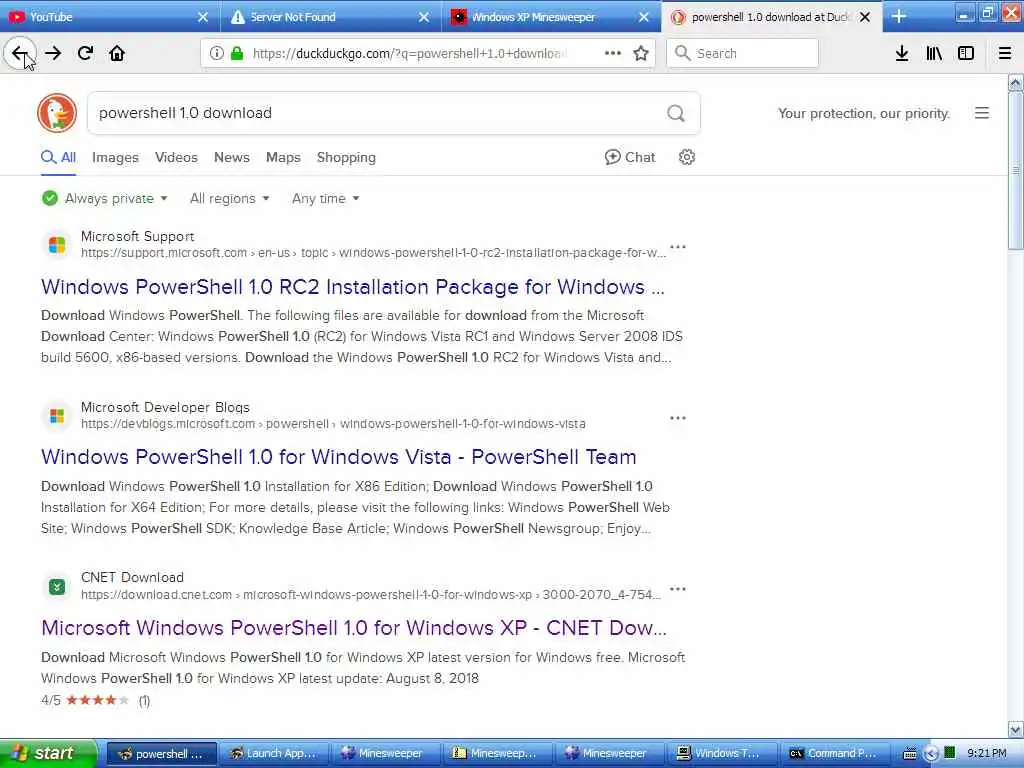Click Your protection, our priority text
Viewport: 1024px width, 768px height.
pyautogui.click(x=863, y=113)
